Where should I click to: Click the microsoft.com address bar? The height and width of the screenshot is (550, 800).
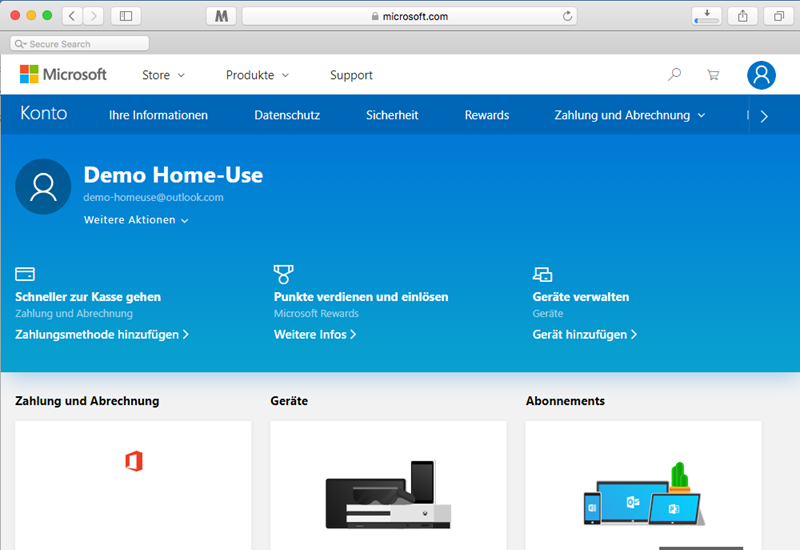[x=410, y=16]
